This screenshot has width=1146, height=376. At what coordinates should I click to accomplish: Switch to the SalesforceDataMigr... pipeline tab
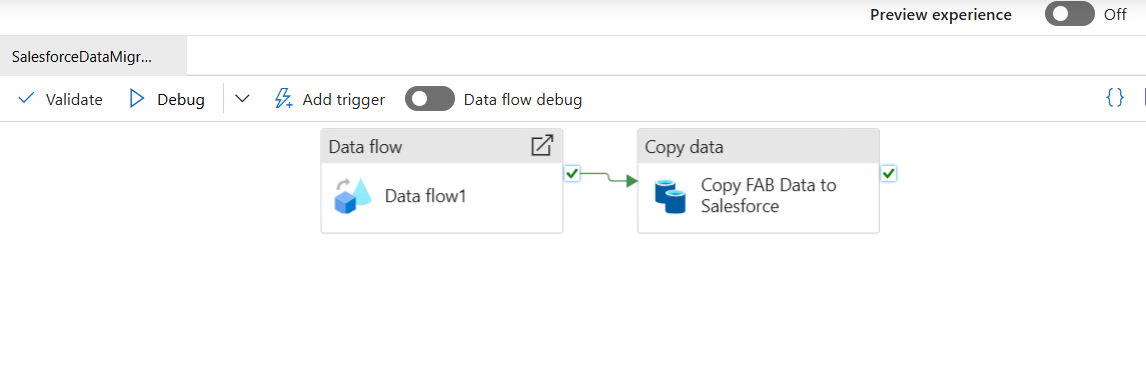point(94,56)
